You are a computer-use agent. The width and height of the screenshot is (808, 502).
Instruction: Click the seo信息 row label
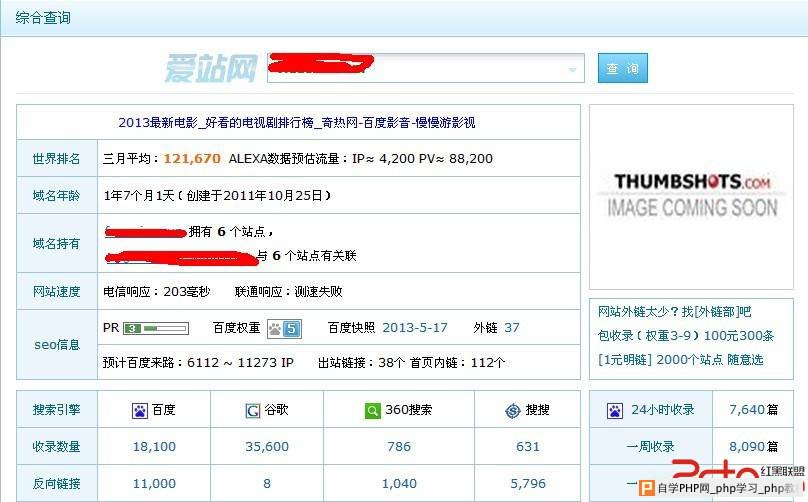click(x=57, y=345)
